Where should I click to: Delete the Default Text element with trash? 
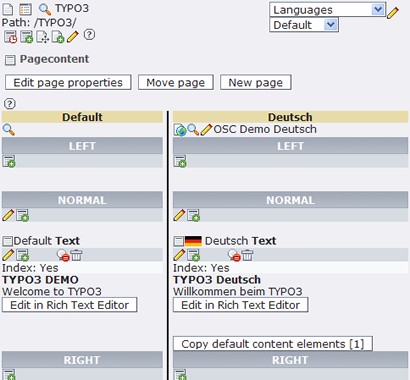tap(76, 255)
